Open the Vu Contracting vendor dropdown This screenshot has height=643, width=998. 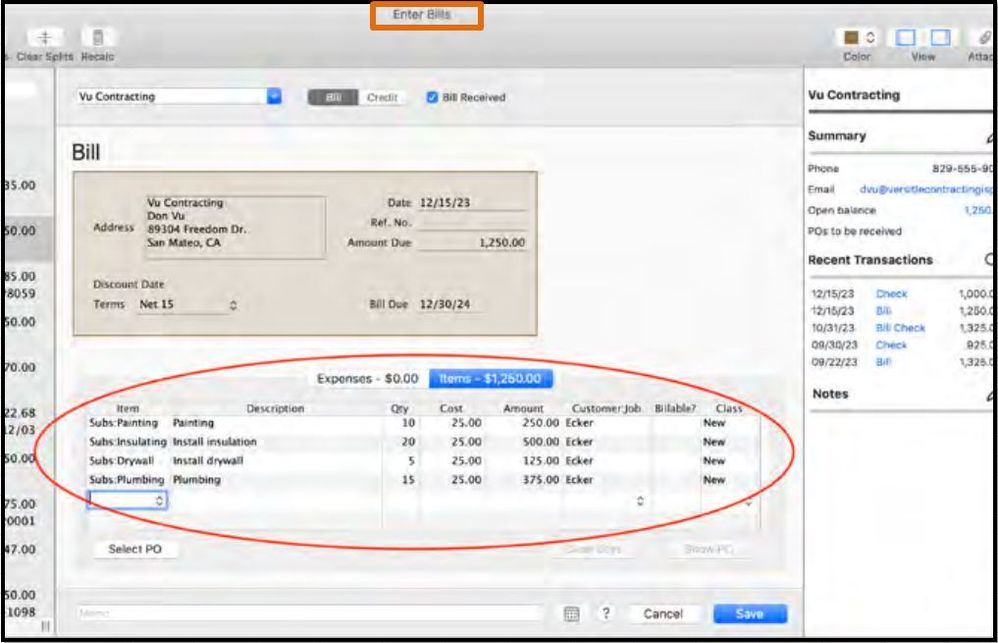[x=274, y=96]
